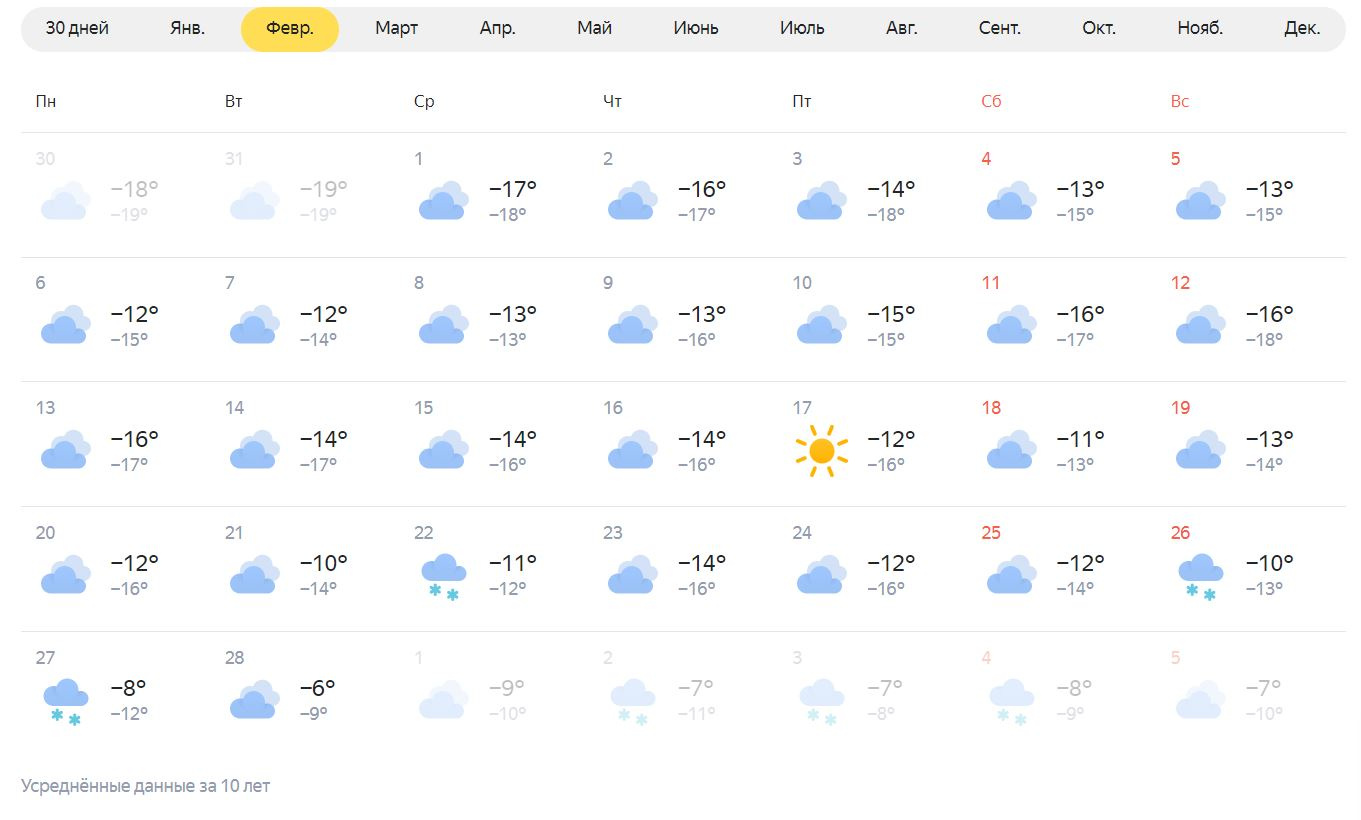Click the snow cloud icon on February 22
This screenshot has width=1361, height=820.
click(x=443, y=577)
